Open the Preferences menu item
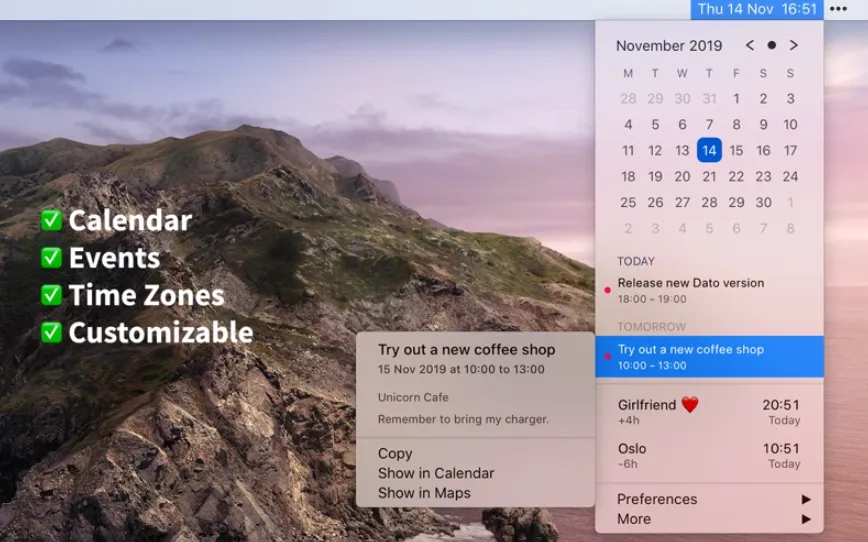The height and width of the screenshot is (542, 868). 710,499
